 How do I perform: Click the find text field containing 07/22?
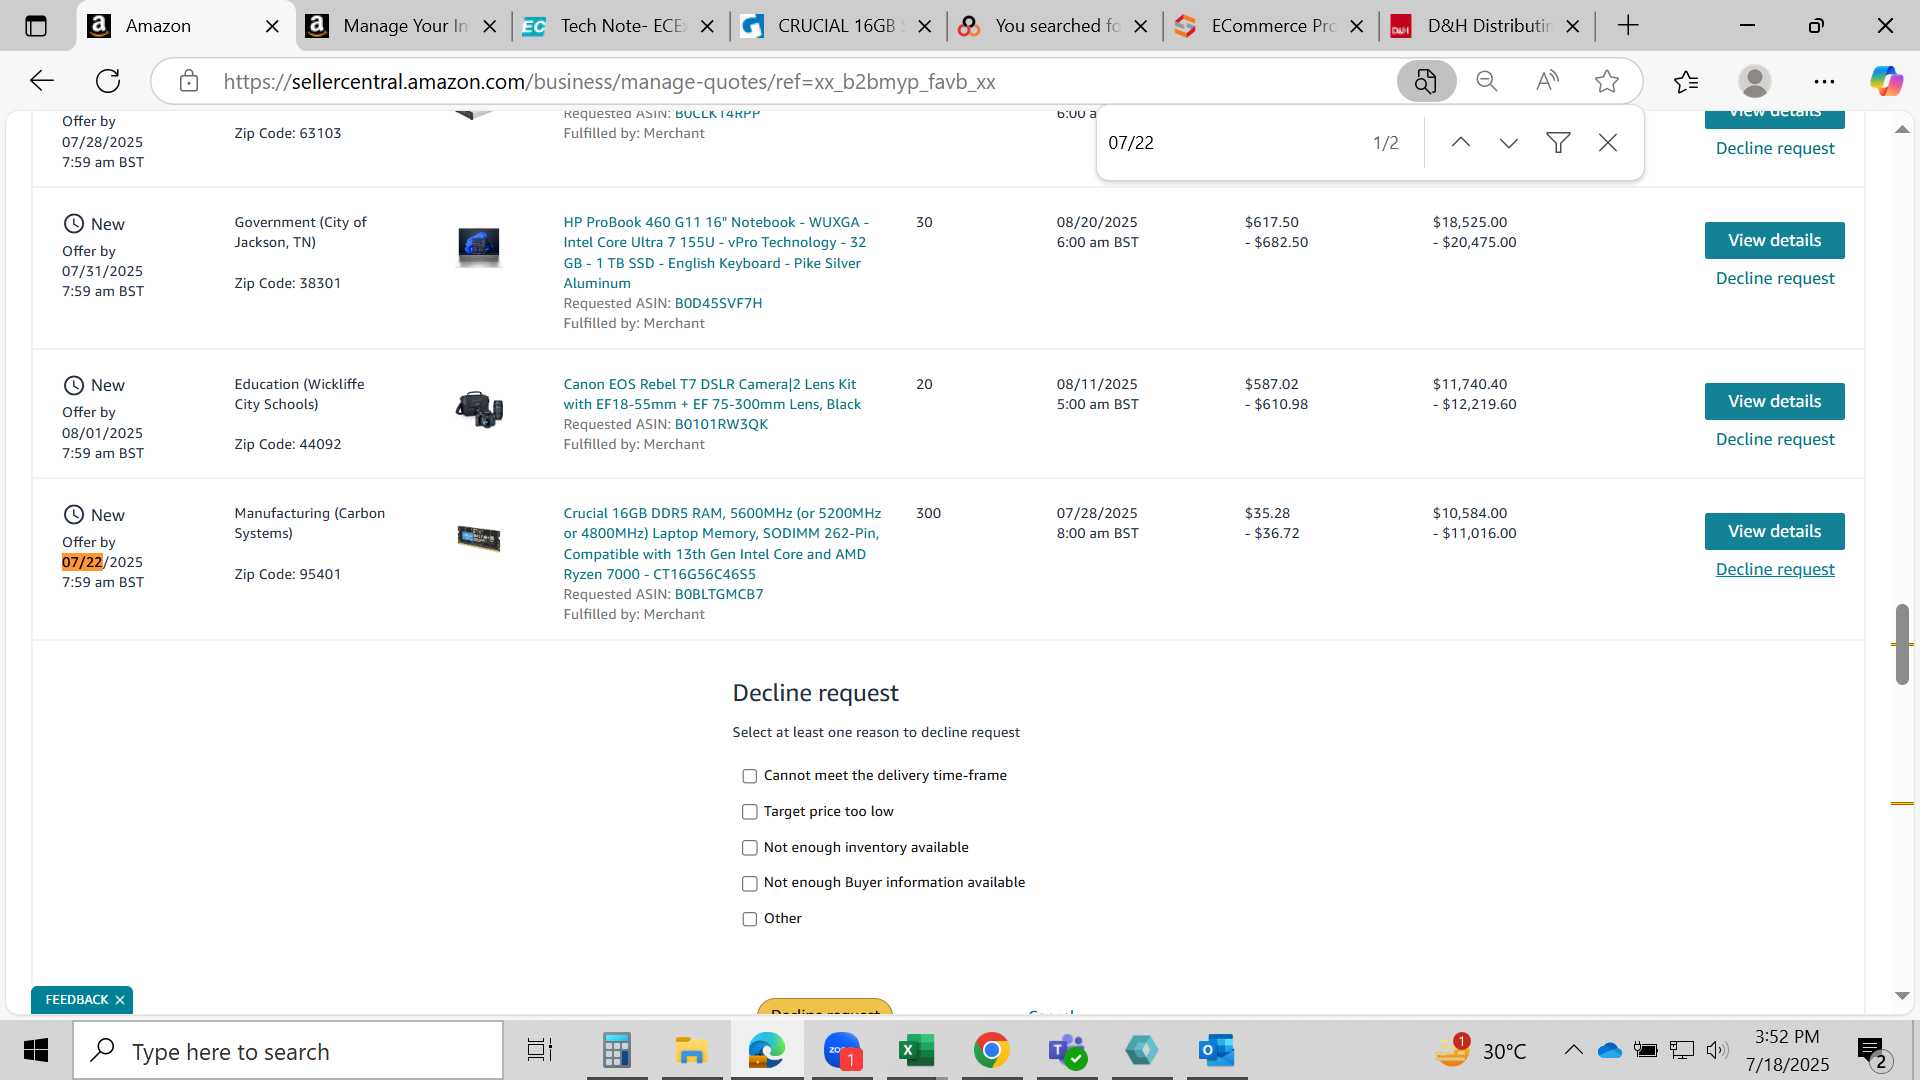[1230, 143]
